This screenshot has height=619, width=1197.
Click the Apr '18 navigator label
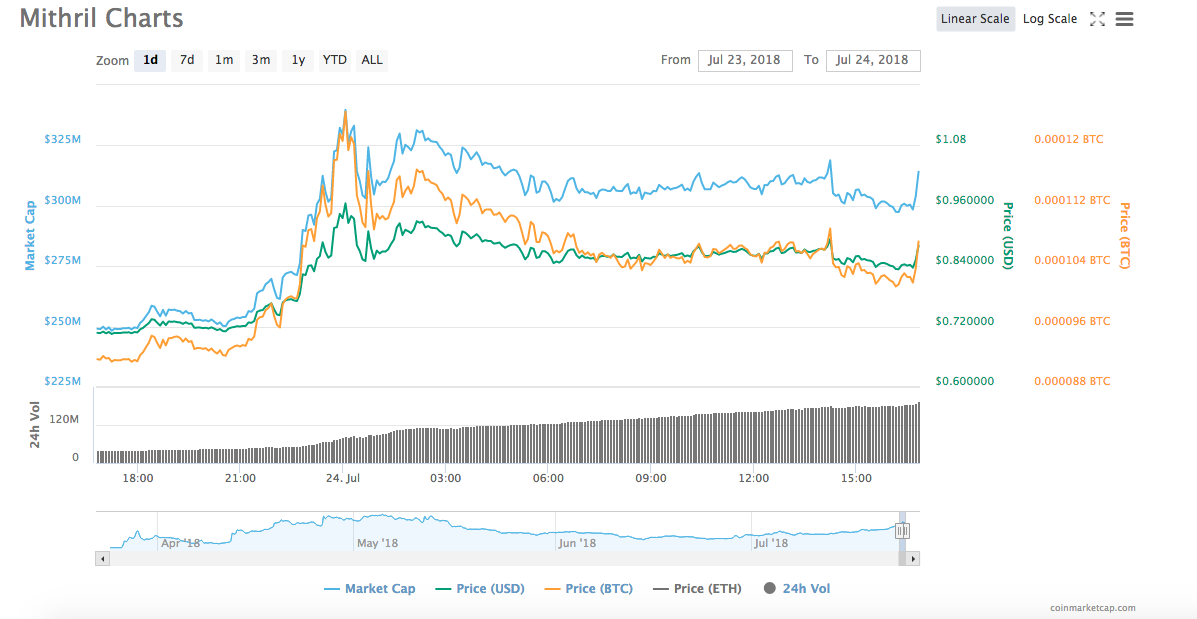pyautogui.click(x=181, y=543)
